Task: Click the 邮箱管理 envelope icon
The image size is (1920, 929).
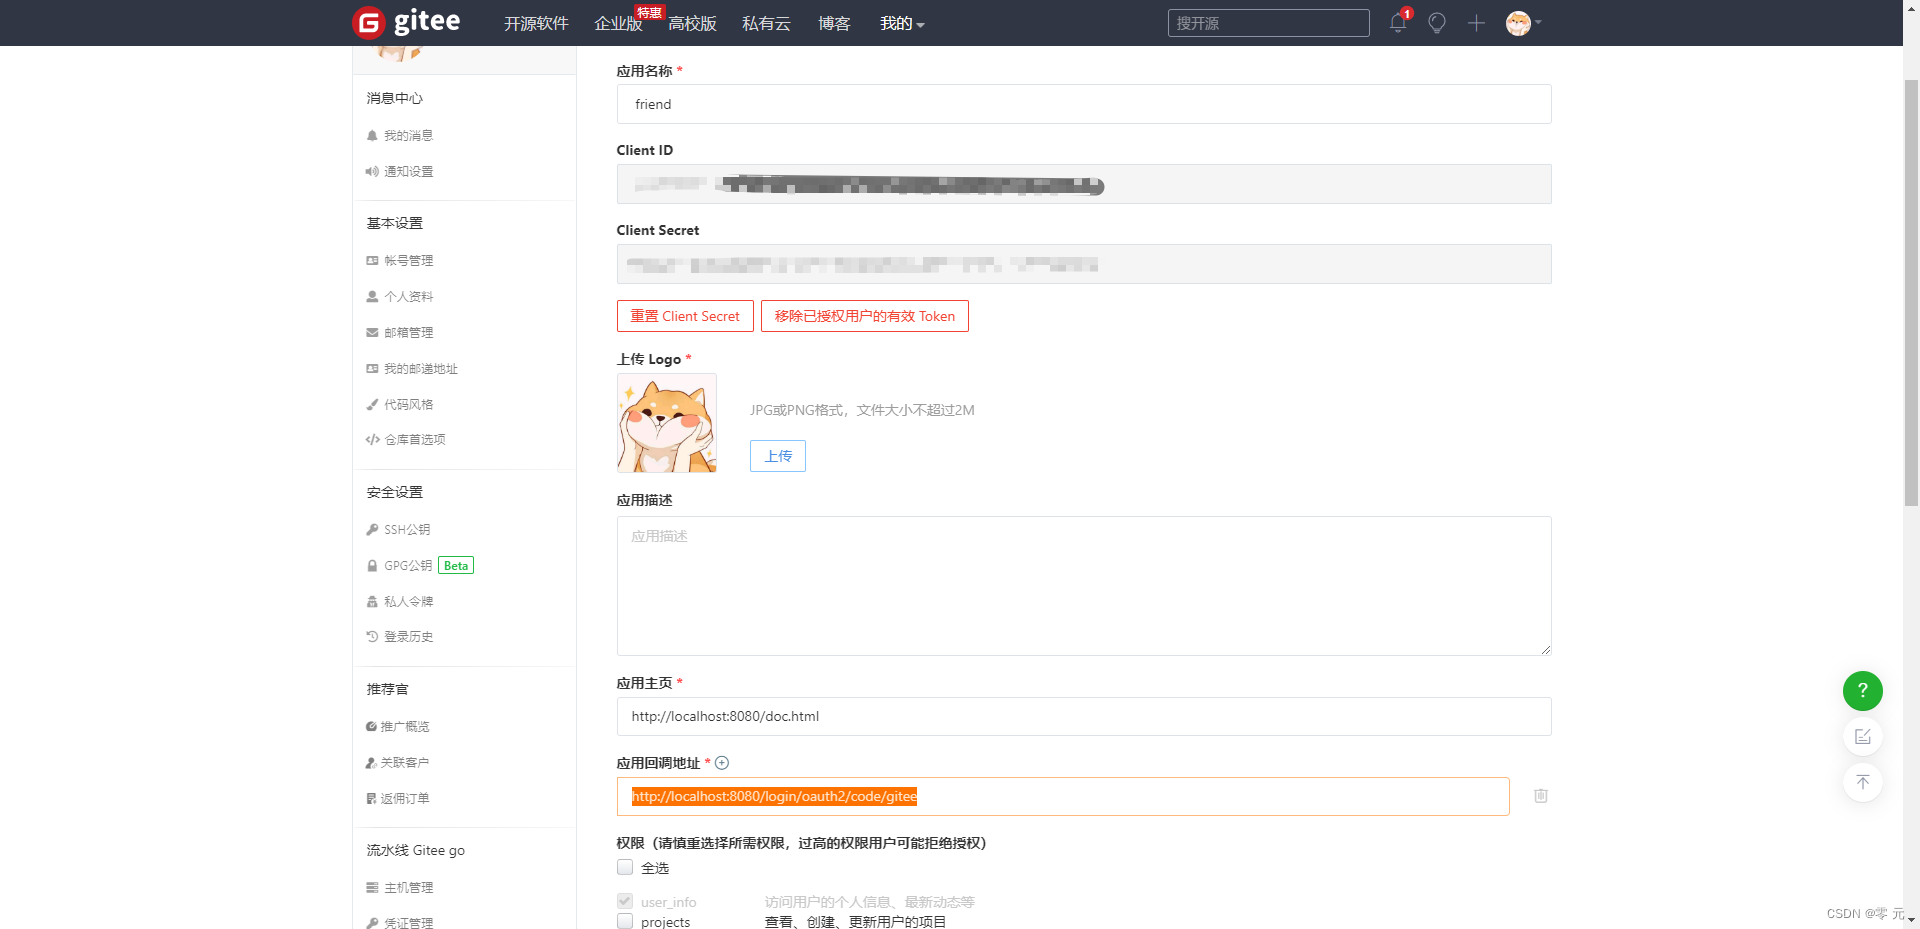Action: tap(372, 332)
